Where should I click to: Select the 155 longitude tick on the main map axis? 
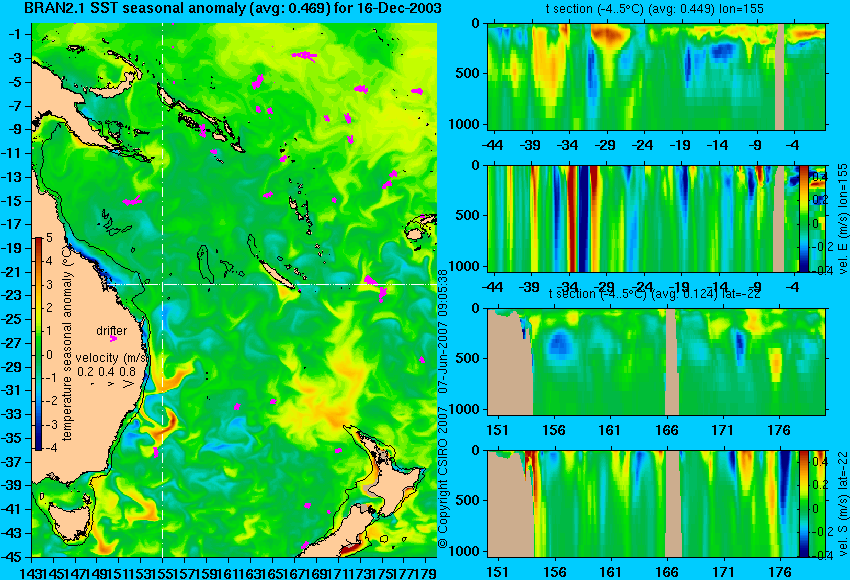click(163, 572)
